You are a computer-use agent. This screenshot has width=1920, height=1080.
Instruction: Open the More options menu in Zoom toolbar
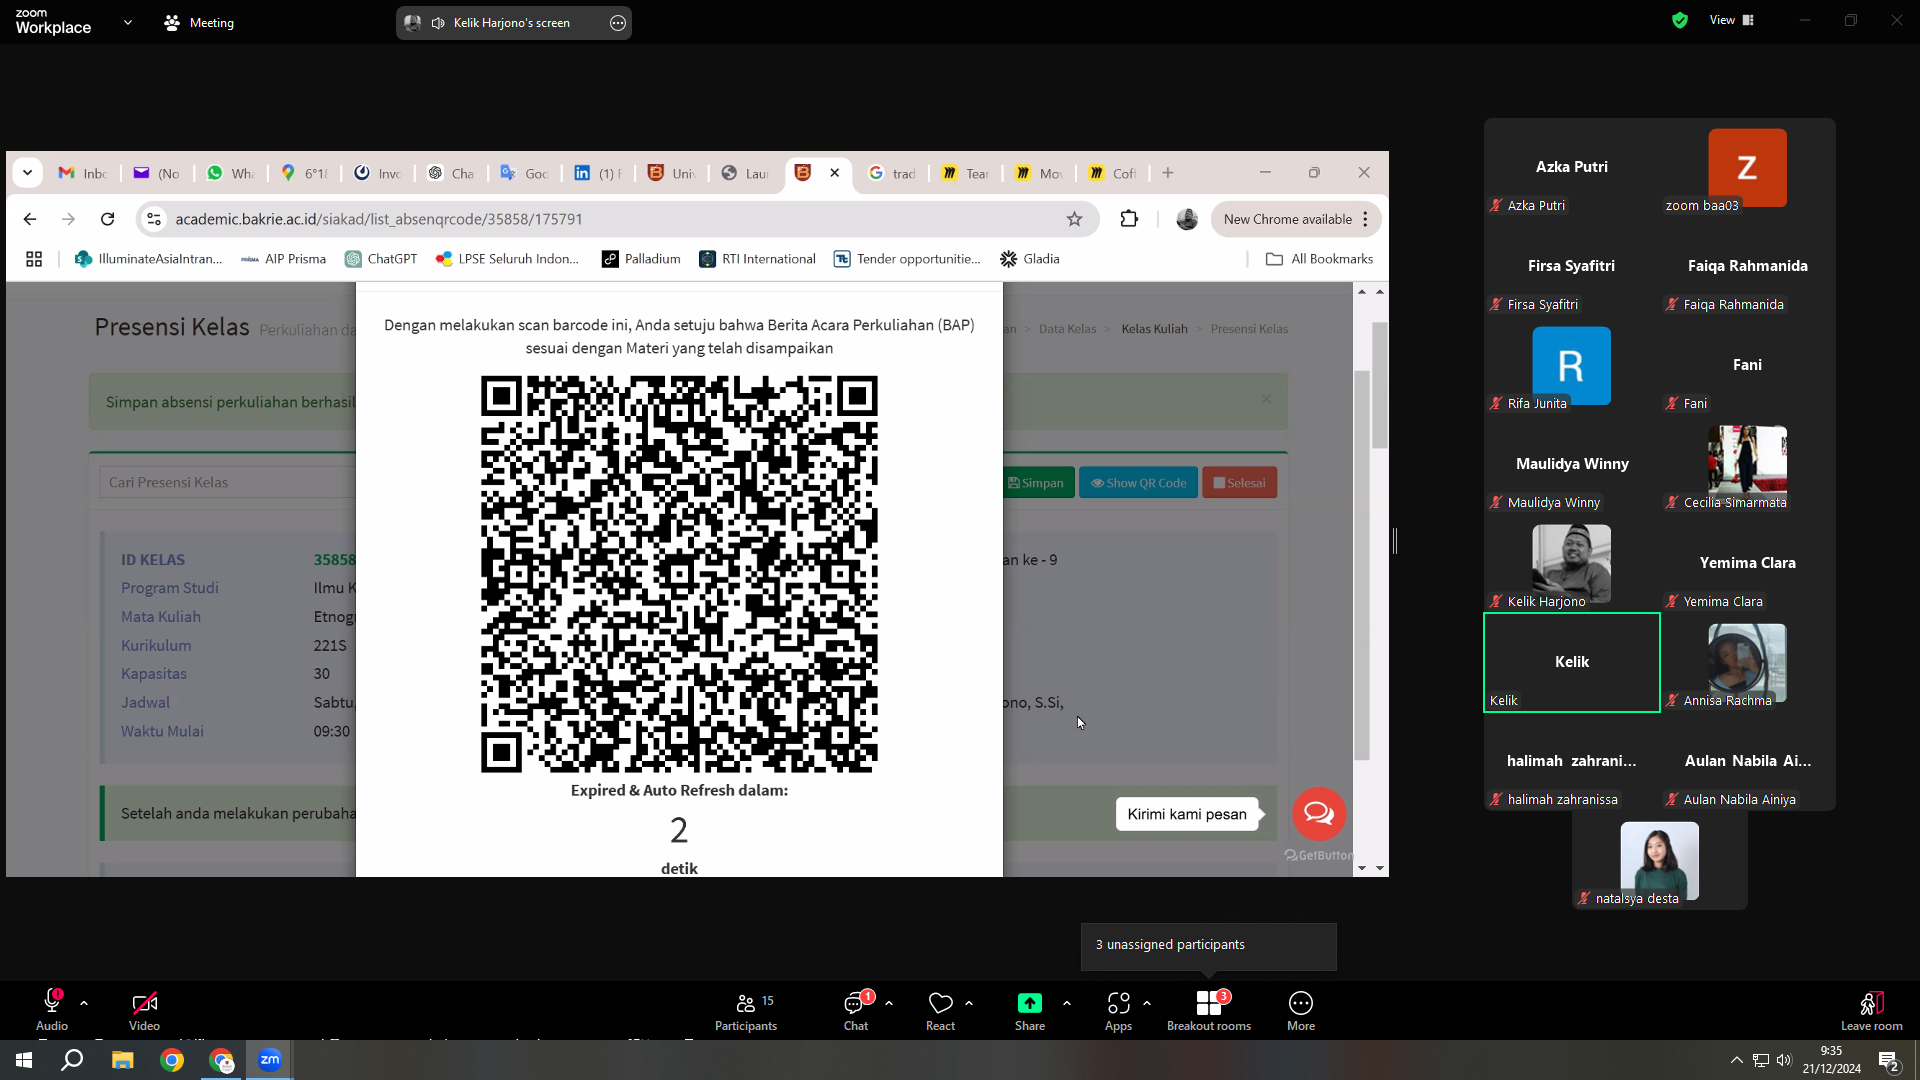click(x=1301, y=1010)
